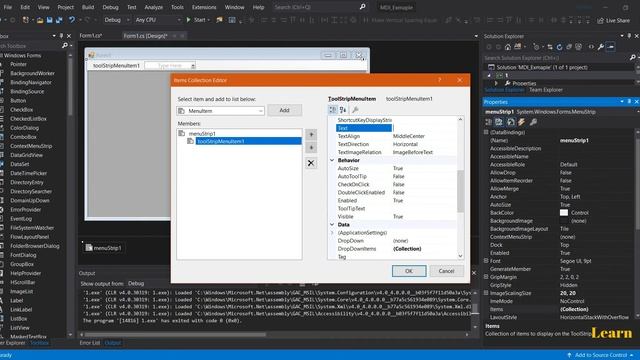Click OK button in Items Collection Editor
Viewport: 640px width, 360px height.
[409, 271]
